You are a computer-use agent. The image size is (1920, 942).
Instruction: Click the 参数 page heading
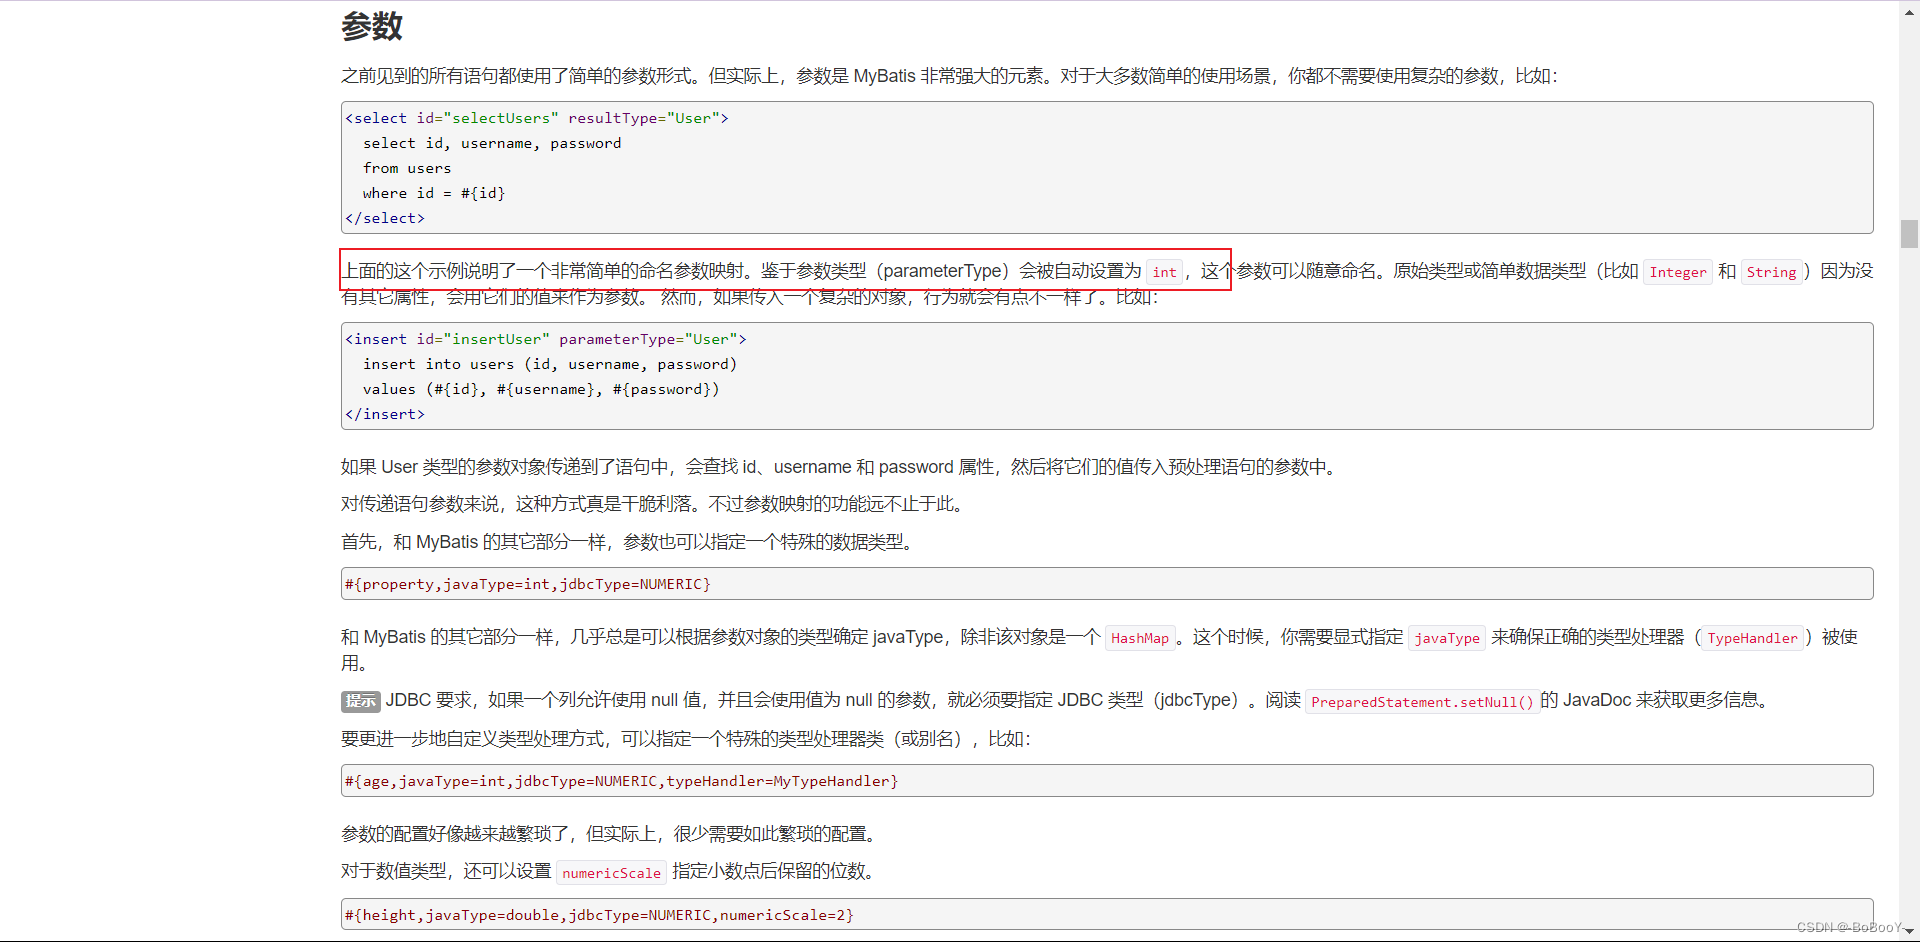point(371,27)
